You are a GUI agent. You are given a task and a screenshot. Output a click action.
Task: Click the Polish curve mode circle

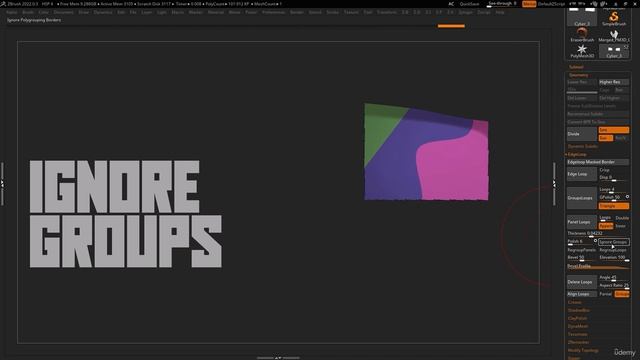pos(596,241)
